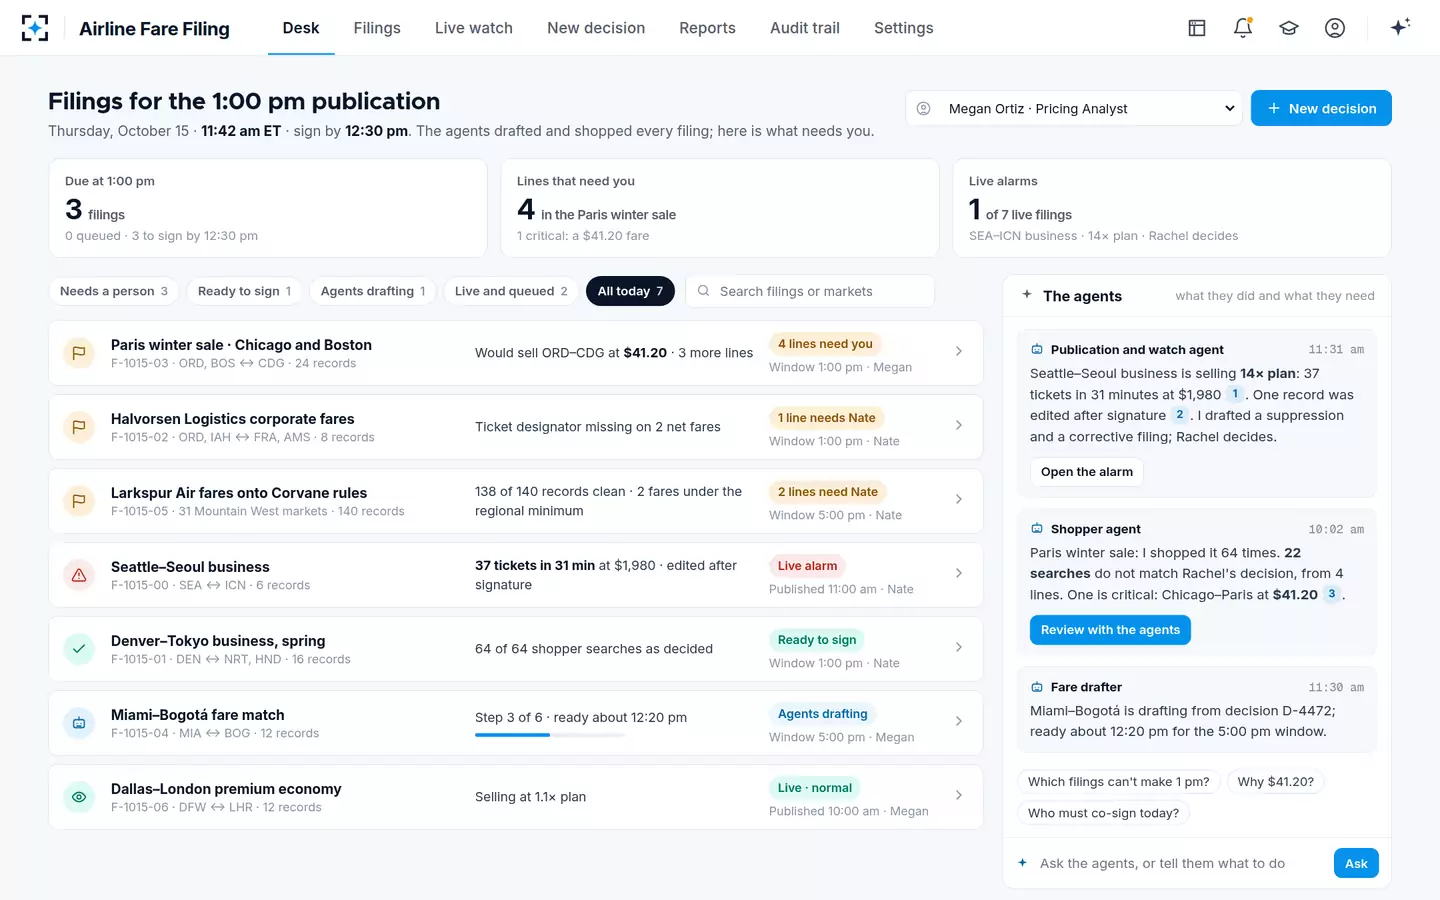Image resolution: width=1440 pixels, height=900 pixels.
Task: Click the Ask the agents input field
Action: click(x=1180, y=863)
